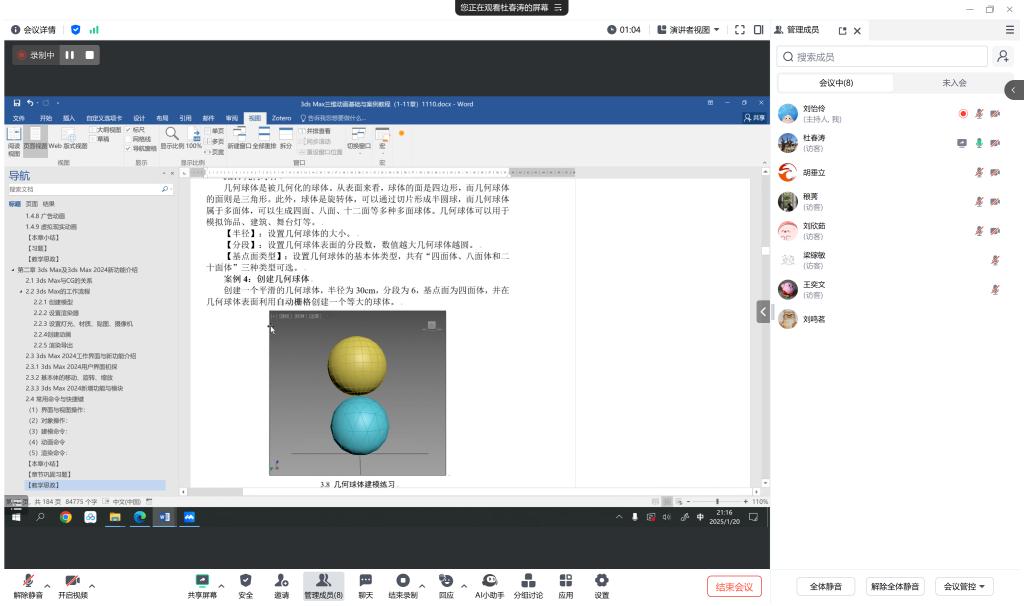Expand the 会议管控 dropdown

coord(965,587)
